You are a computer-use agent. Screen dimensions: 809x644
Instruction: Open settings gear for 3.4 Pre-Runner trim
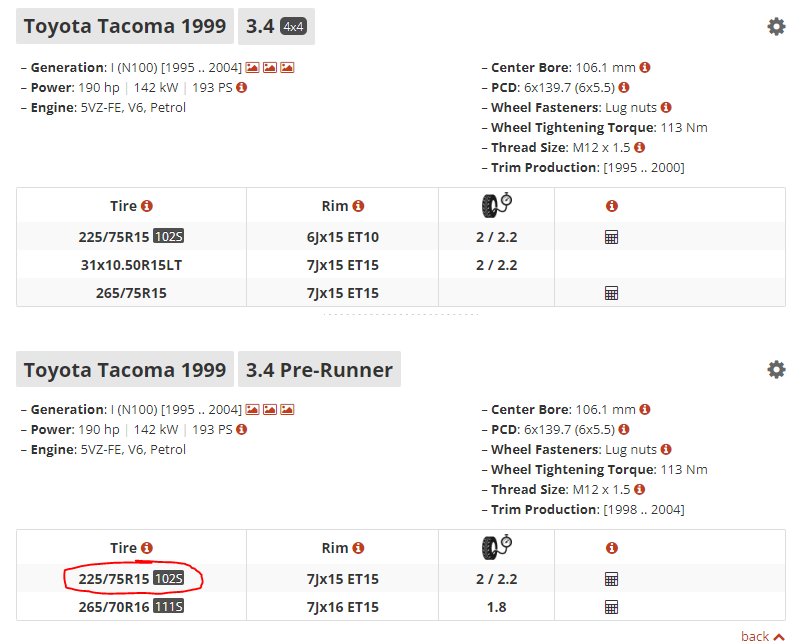tap(776, 369)
